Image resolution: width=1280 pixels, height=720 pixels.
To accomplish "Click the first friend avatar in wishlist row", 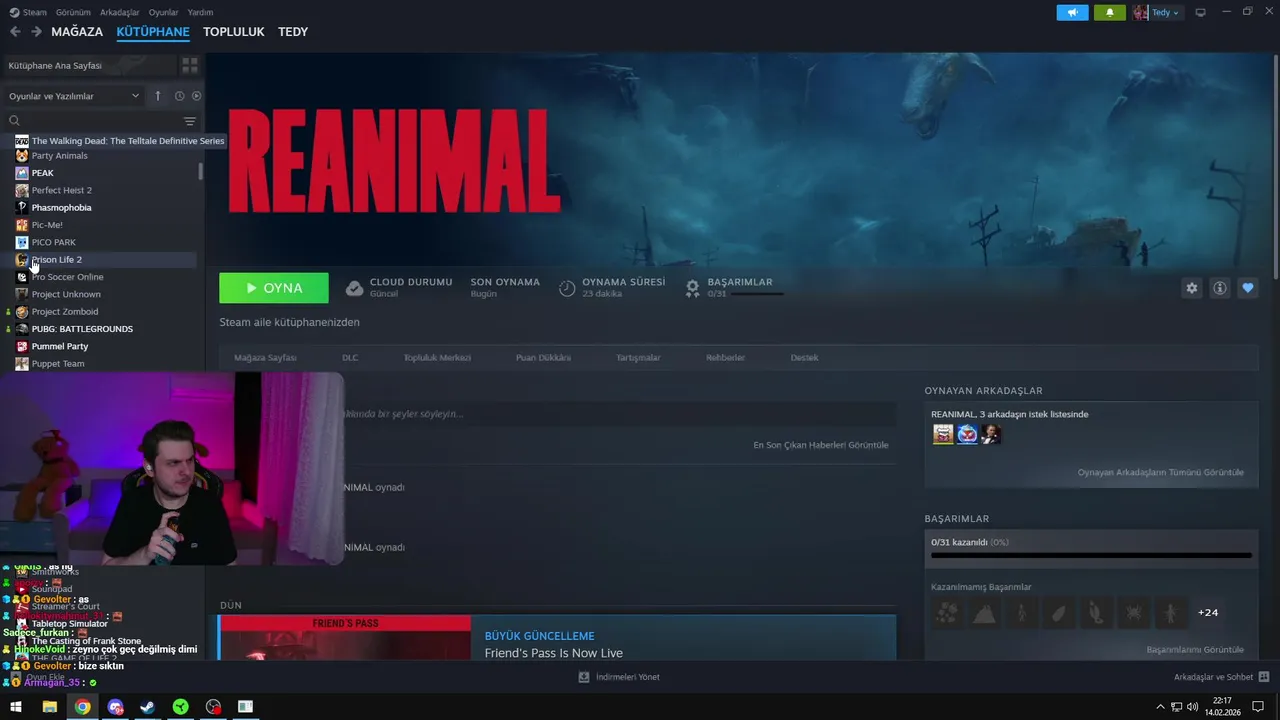I will coord(943,434).
